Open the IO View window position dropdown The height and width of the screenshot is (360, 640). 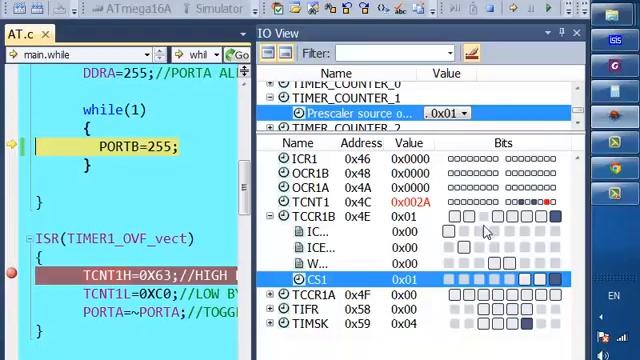(x=548, y=33)
